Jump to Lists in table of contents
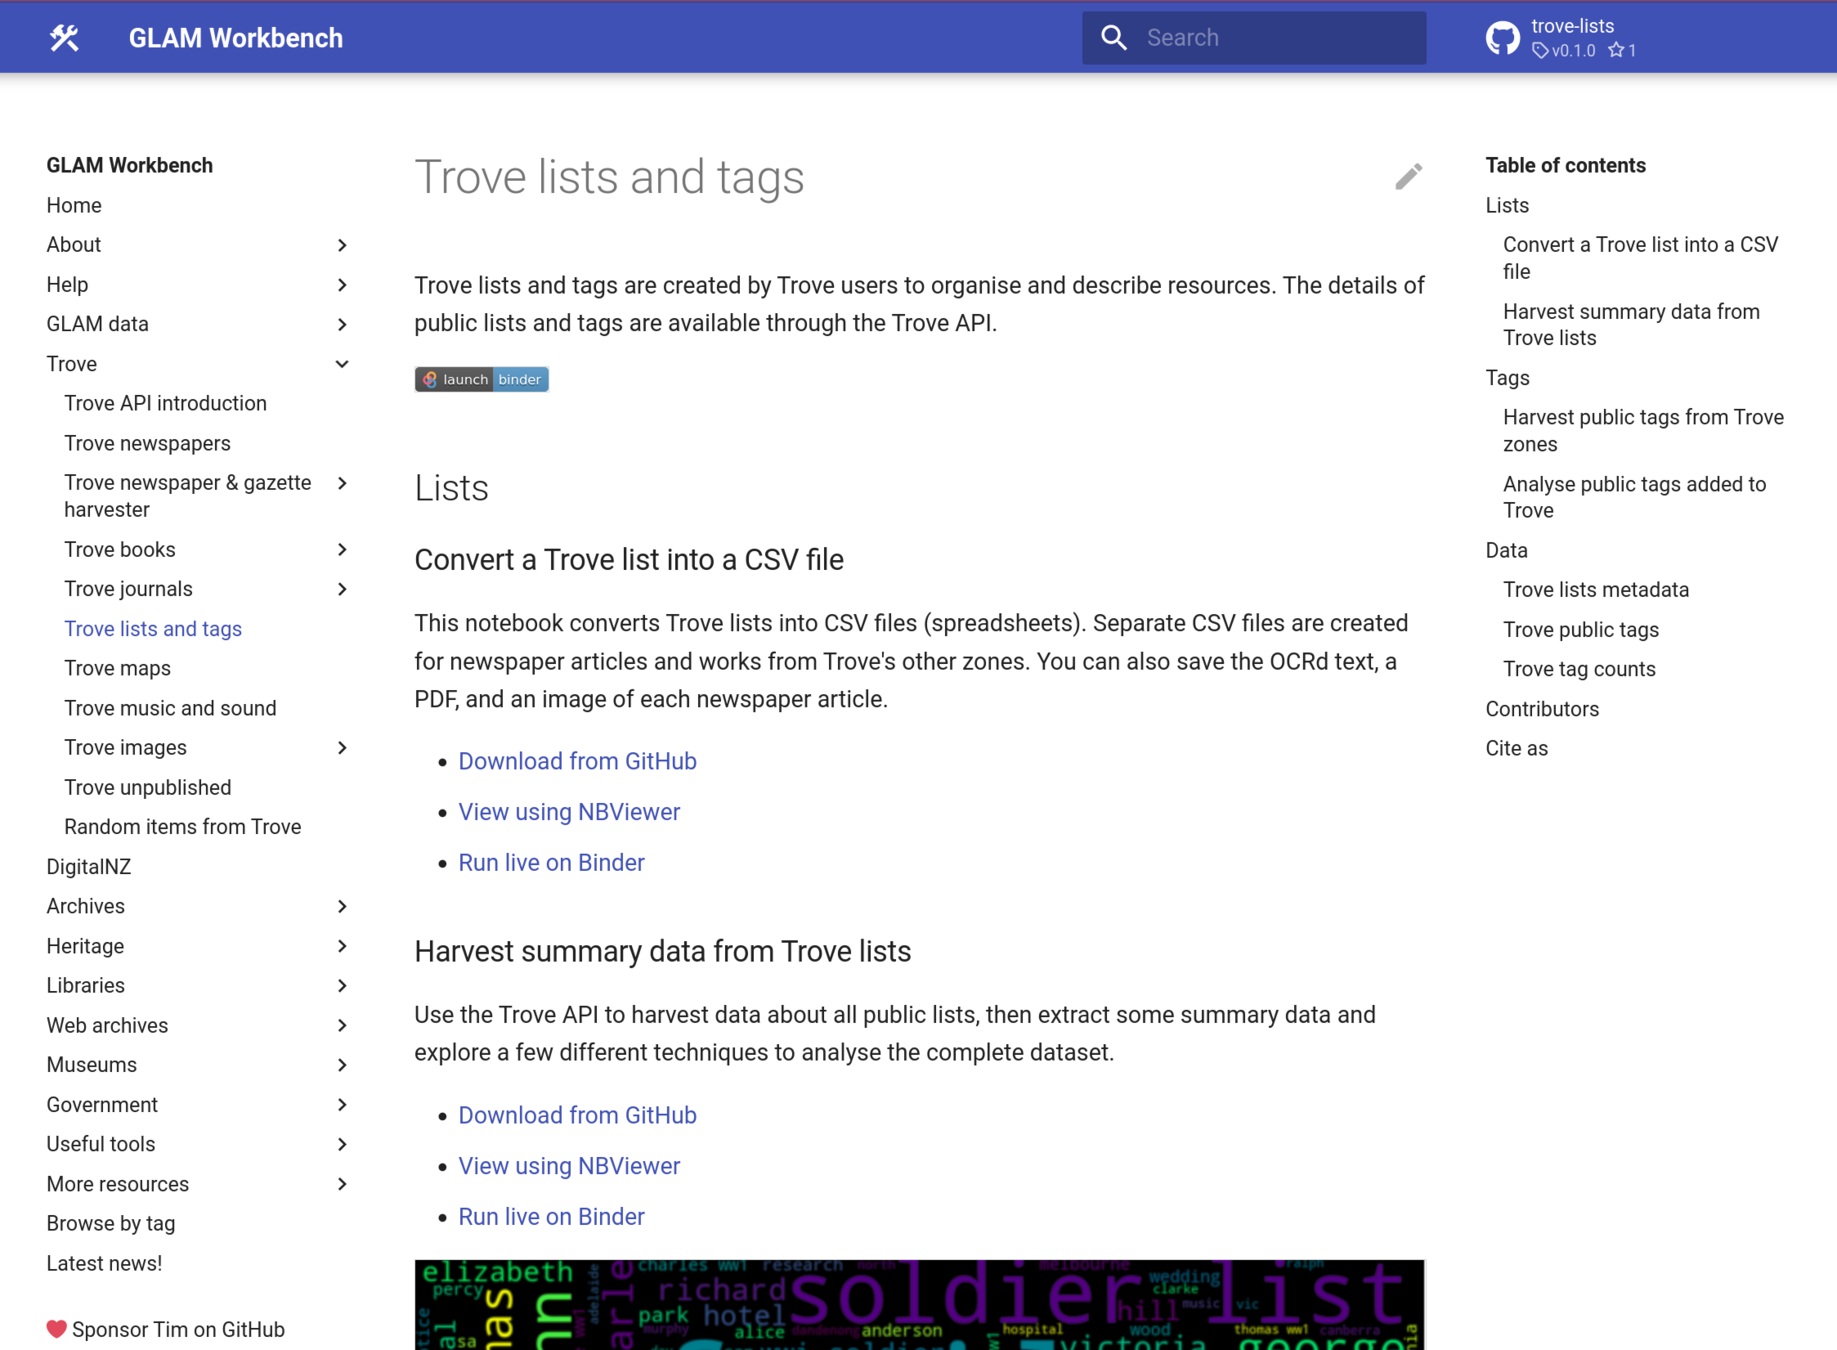Image resolution: width=1837 pixels, height=1350 pixels. 1507,205
